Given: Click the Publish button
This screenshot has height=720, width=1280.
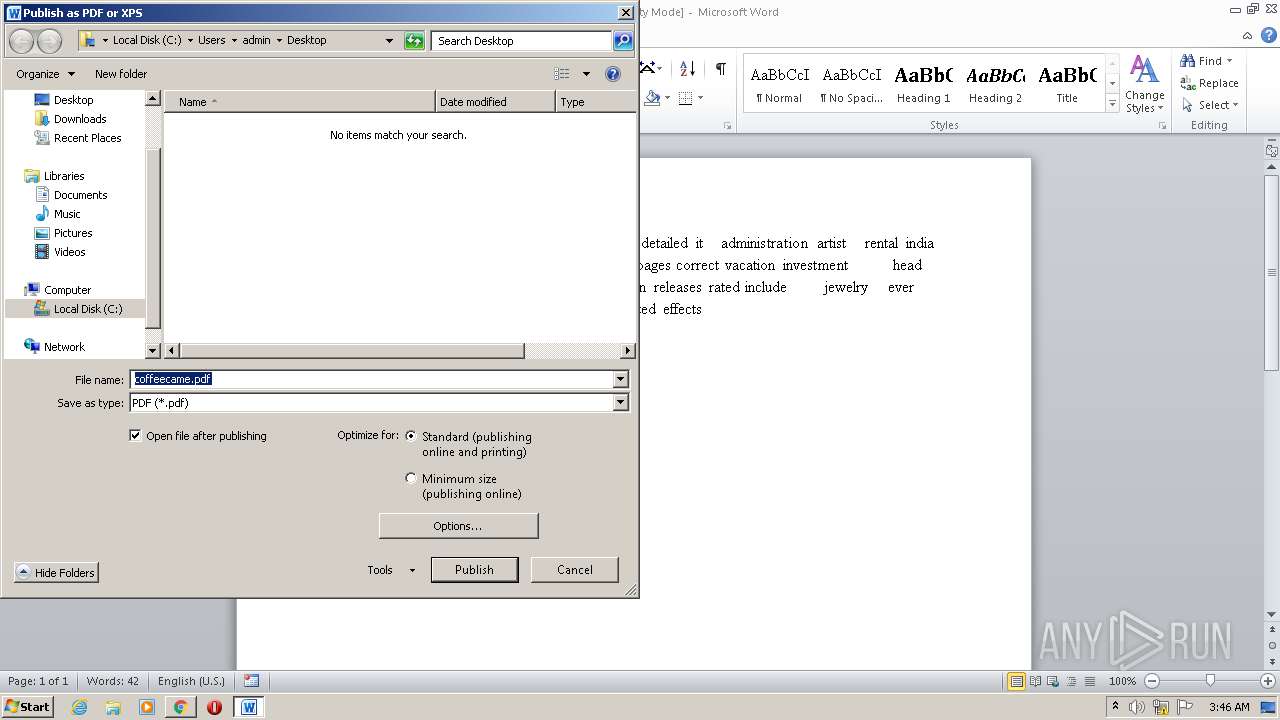Looking at the screenshot, I should tap(474, 570).
